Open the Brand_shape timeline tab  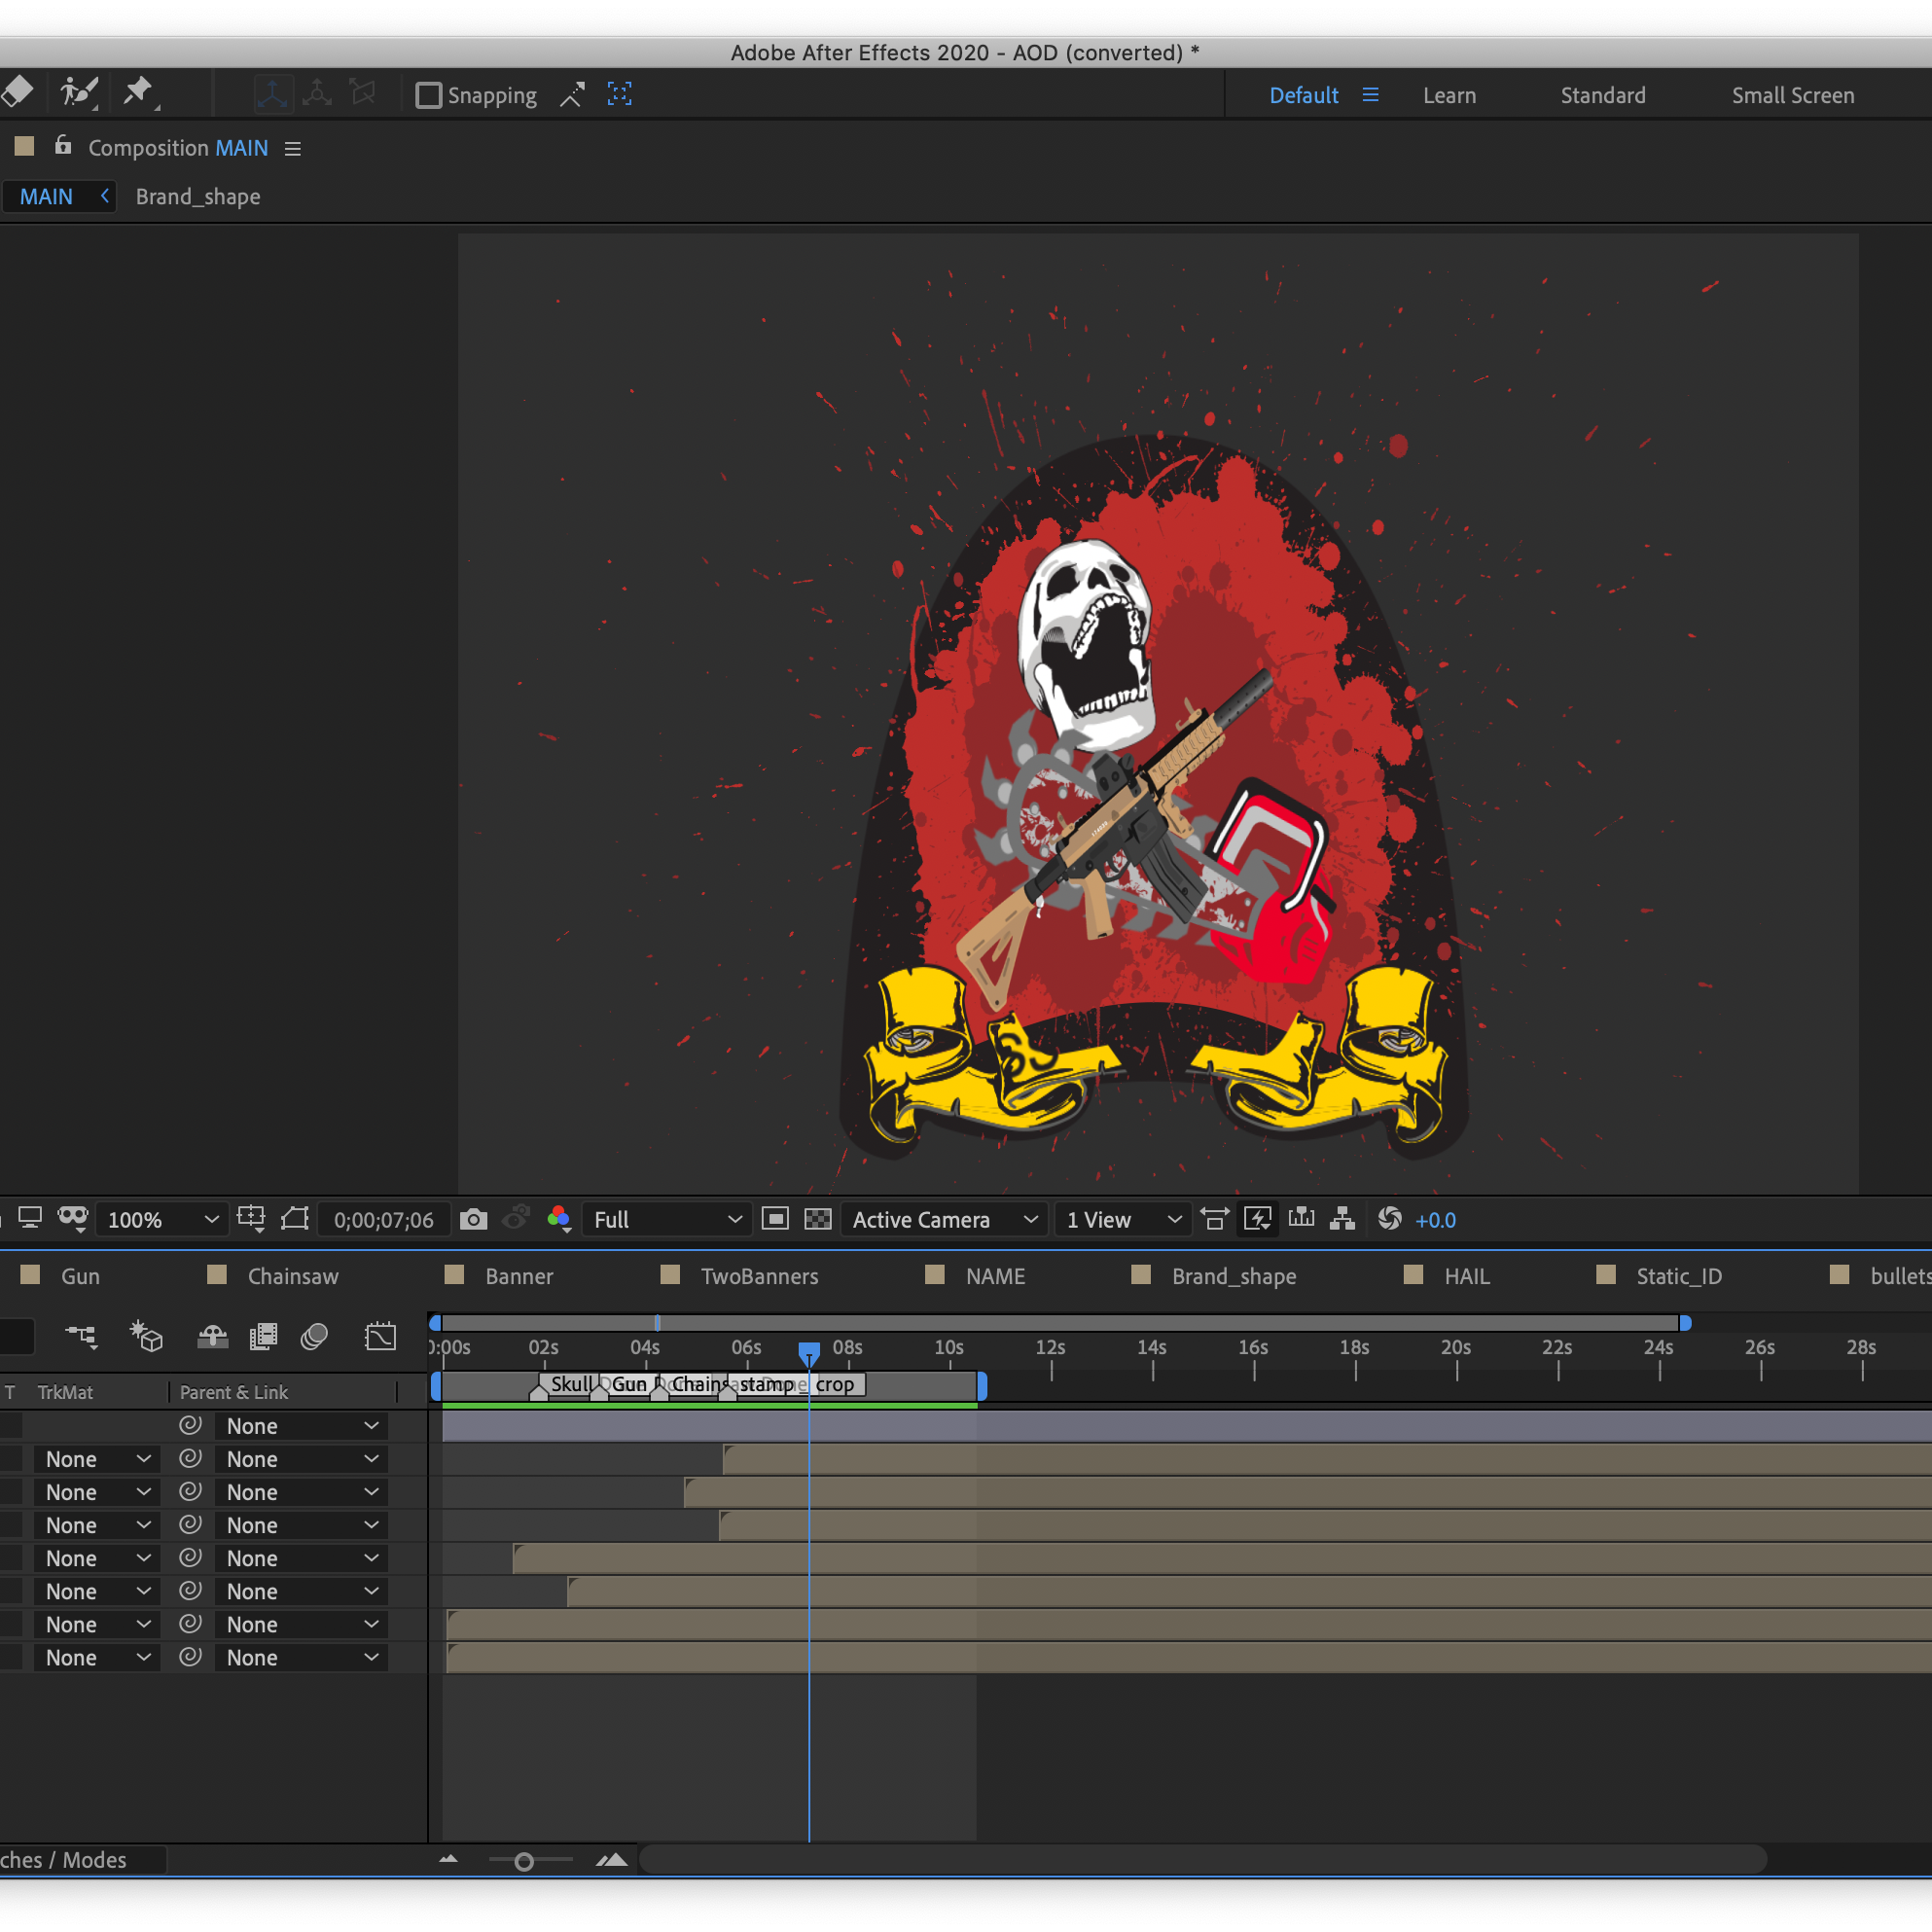click(x=1233, y=1276)
